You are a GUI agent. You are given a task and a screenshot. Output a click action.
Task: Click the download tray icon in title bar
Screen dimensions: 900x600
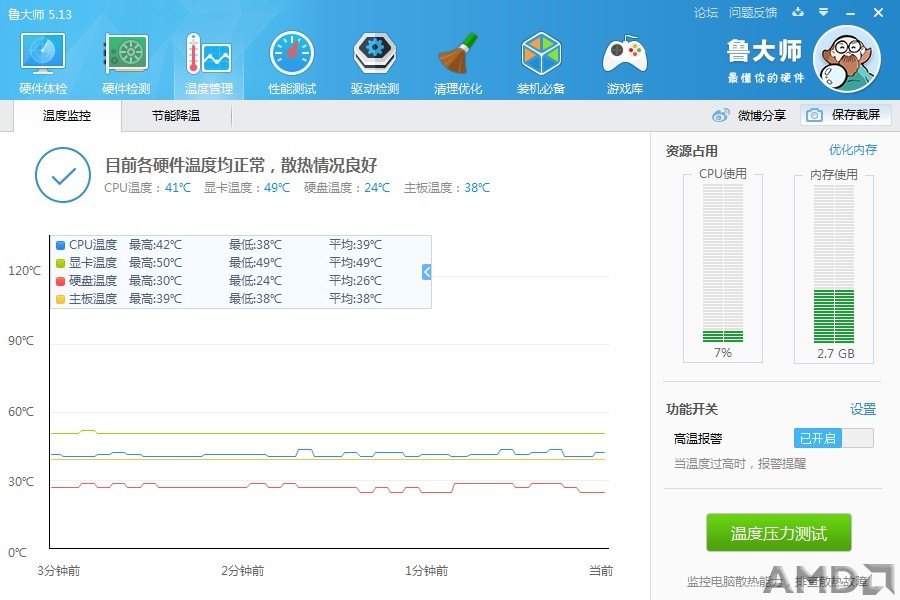798,12
